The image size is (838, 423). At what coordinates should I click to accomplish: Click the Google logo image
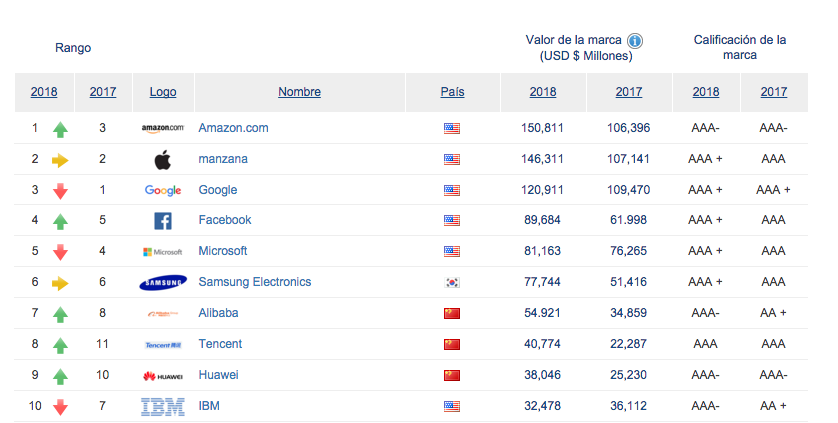tap(162, 190)
